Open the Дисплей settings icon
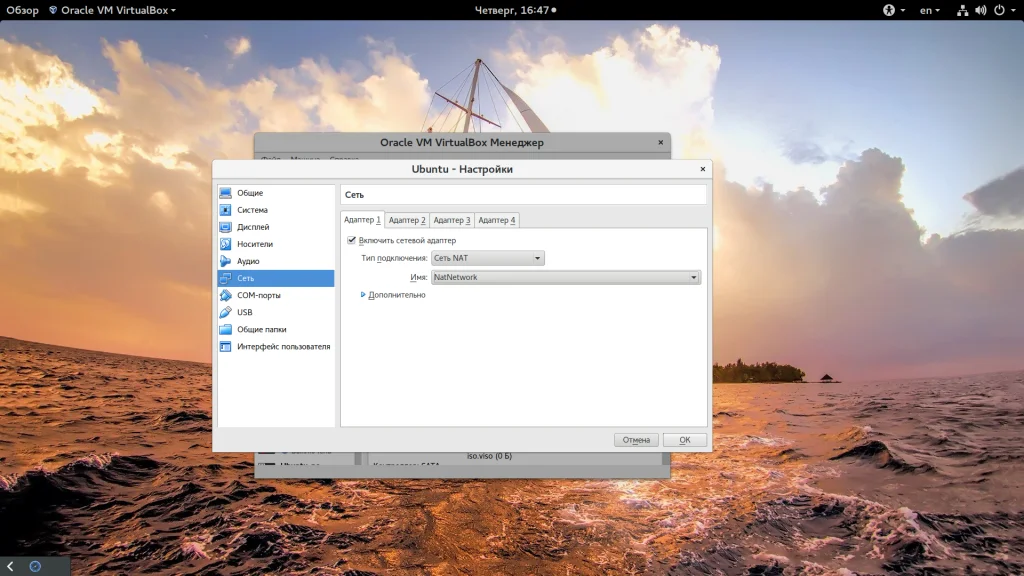The height and width of the screenshot is (576, 1024). coord(226,227)
